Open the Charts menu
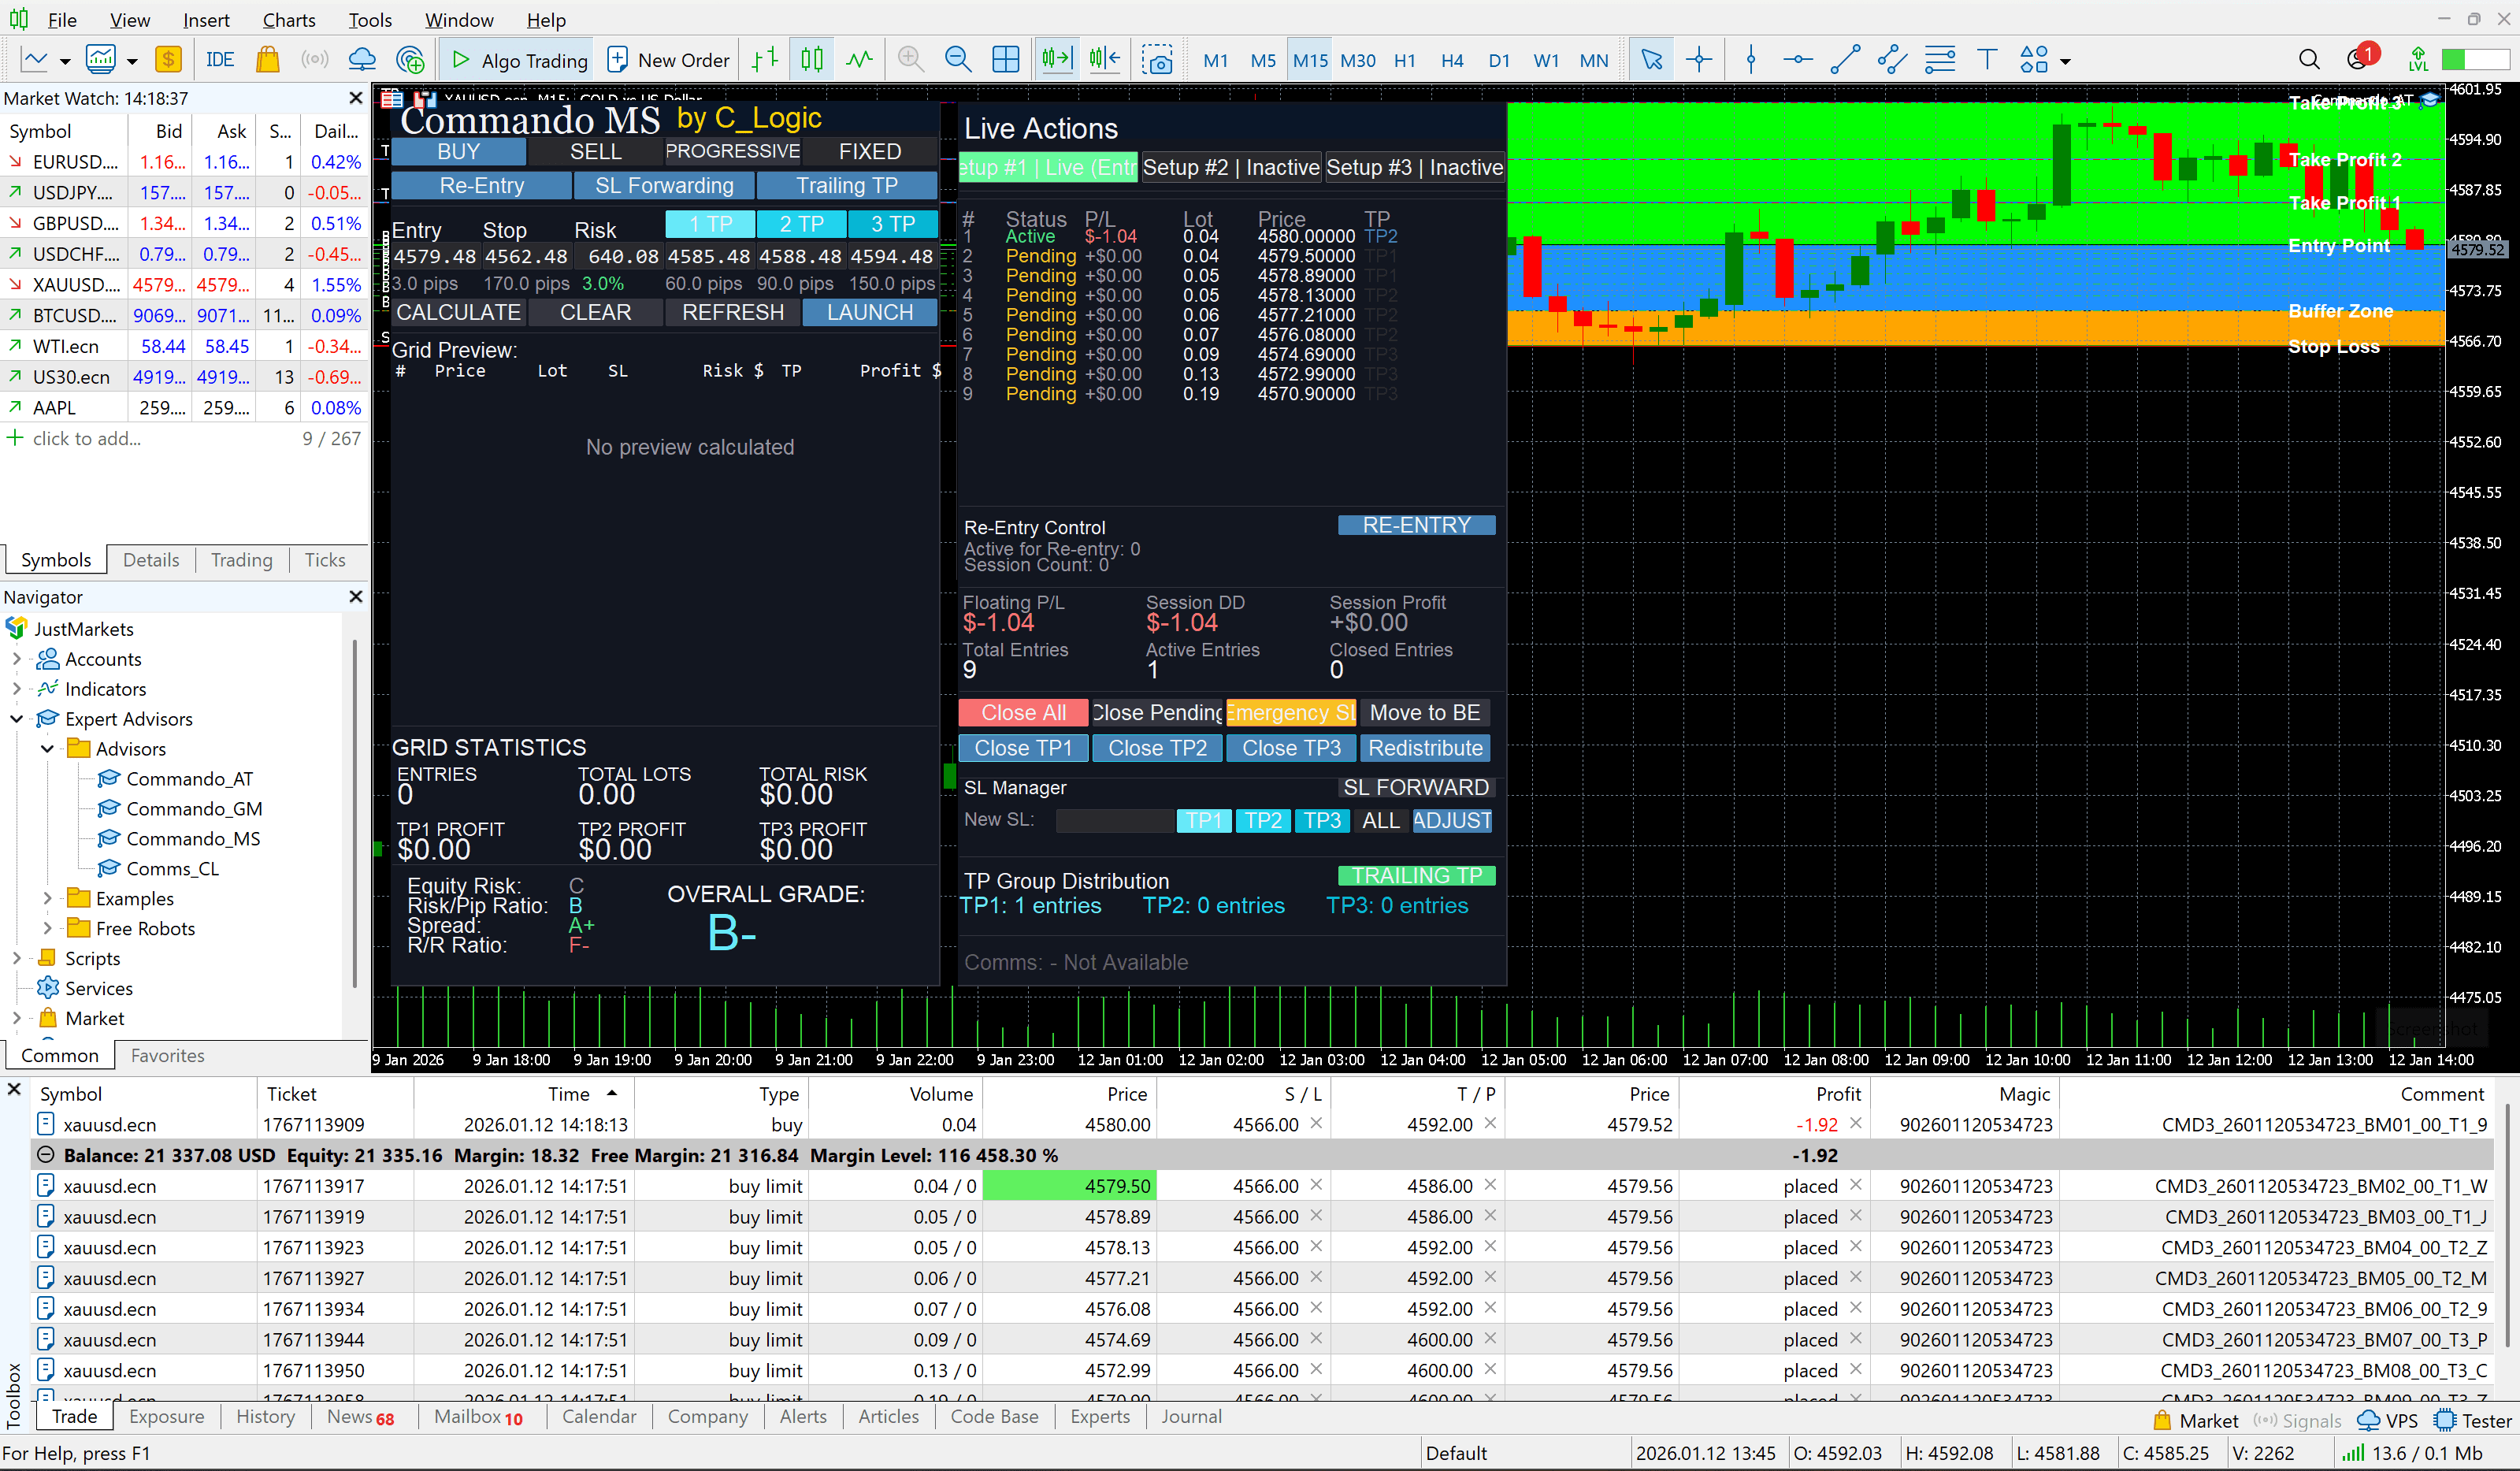 point(288,20)
